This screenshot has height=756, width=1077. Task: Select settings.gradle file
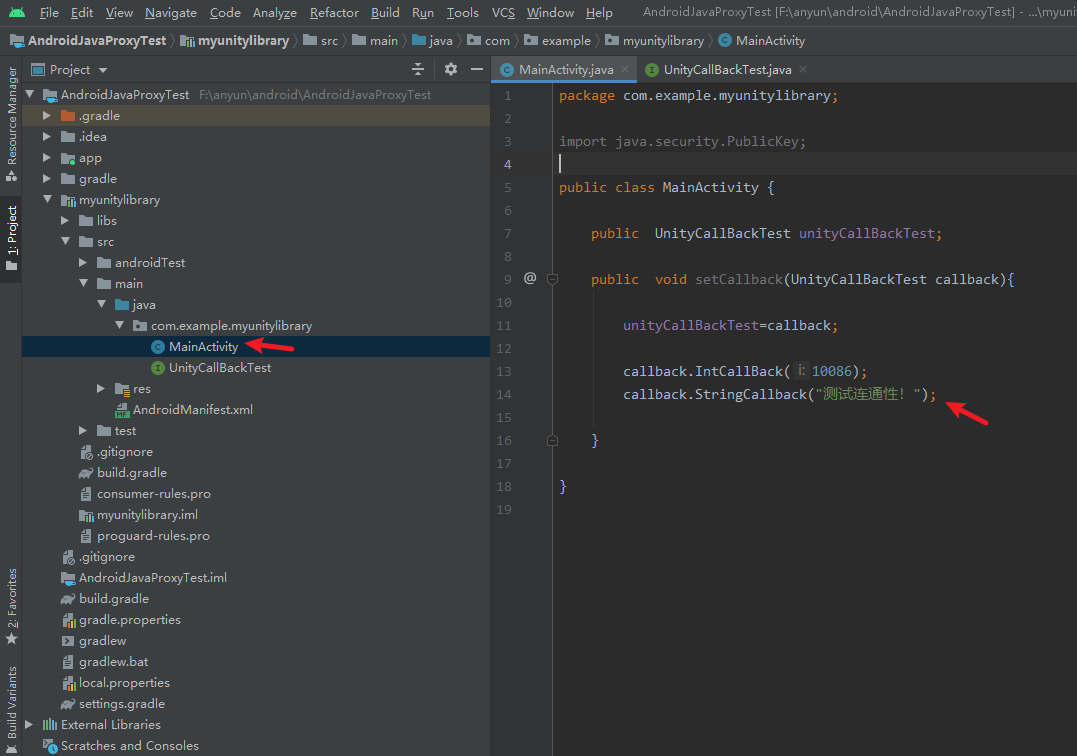click(122, 704)
